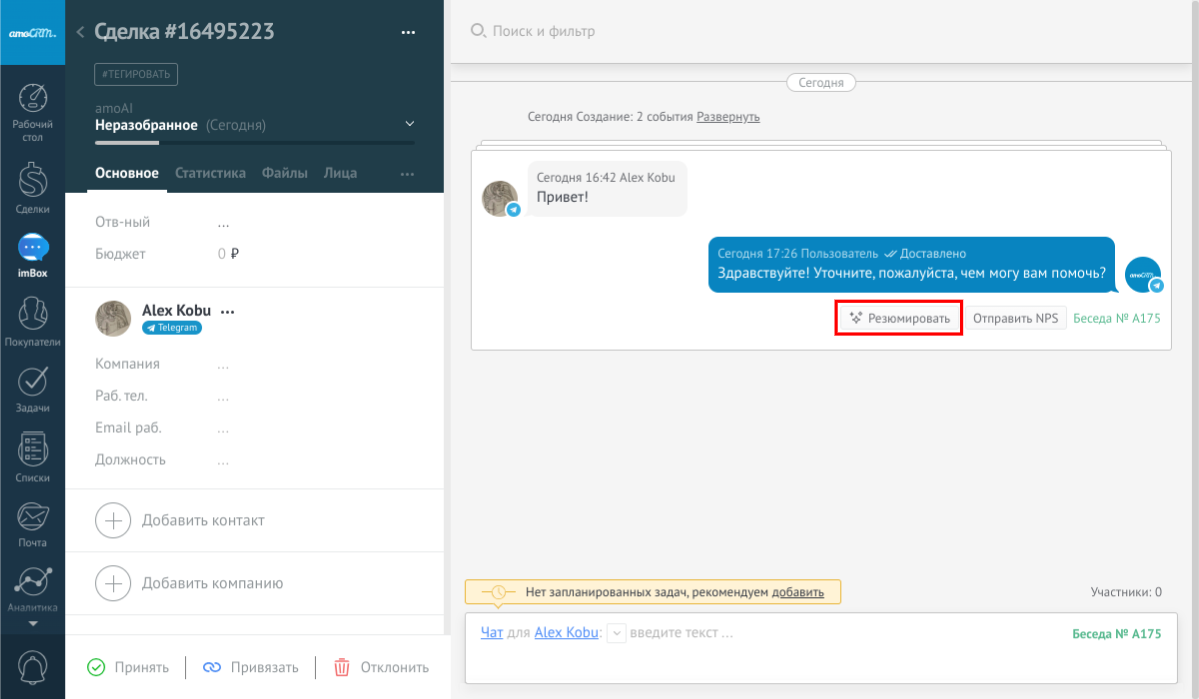Switch to the Файлы tab
1199x699 pixels.
click(x=285, y=173)
